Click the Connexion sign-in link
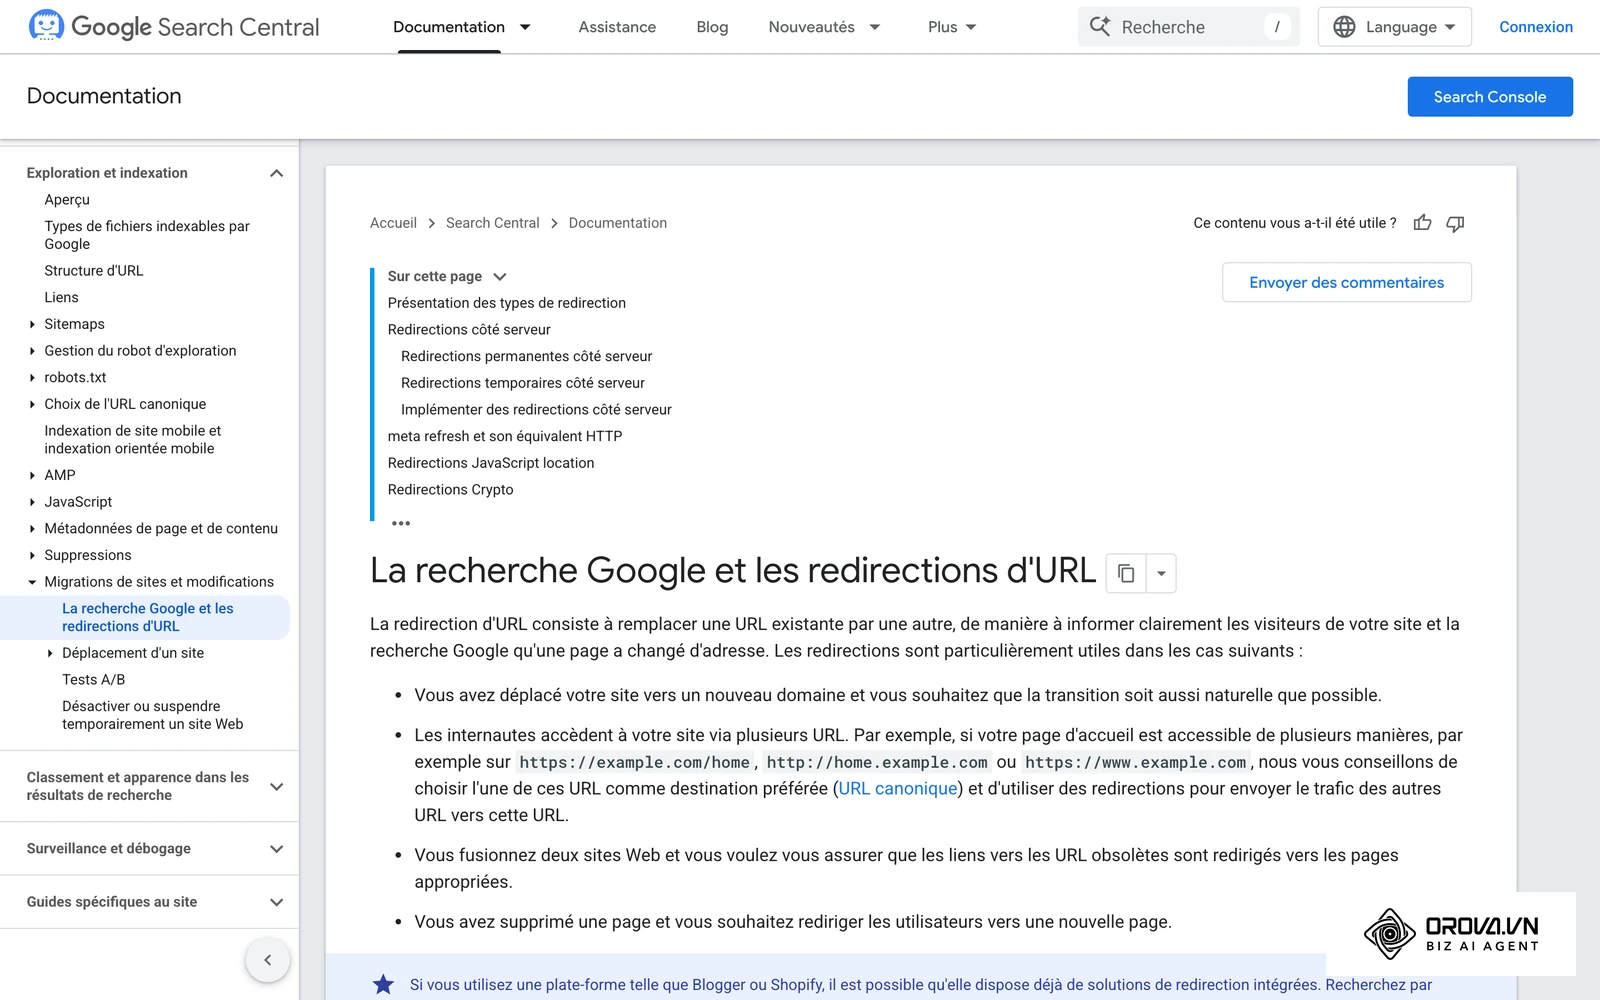The height and width of the screenshot is (1000, 1600). (x=1536, y=27)
